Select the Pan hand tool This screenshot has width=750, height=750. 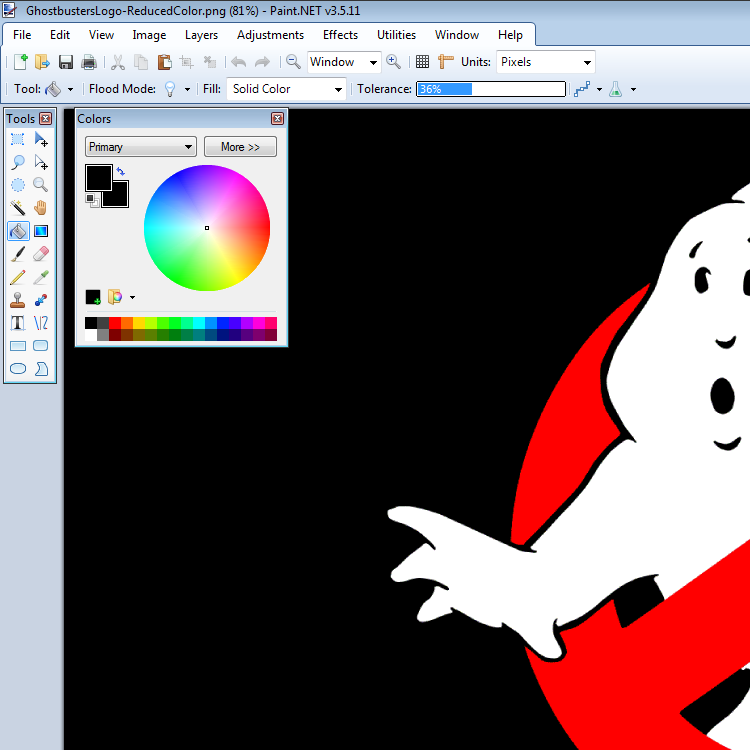pyautogui.click(x=41, y=208)
